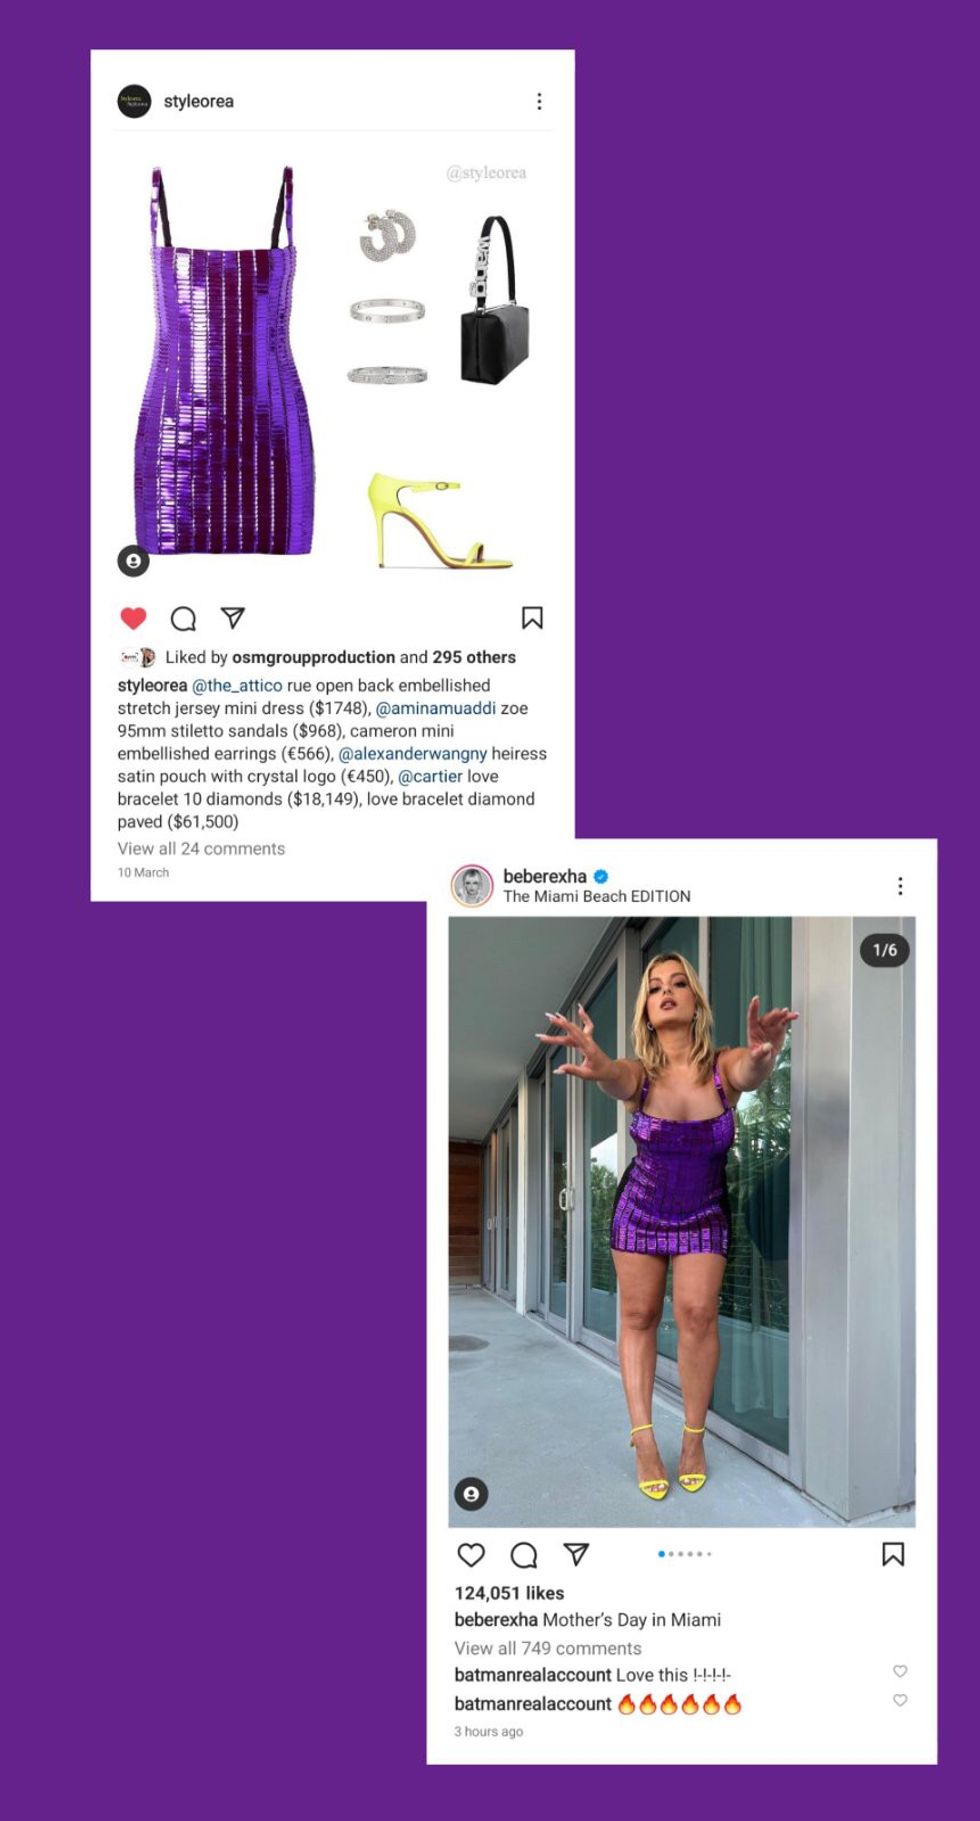Unlike the styleorea post via red heart
The height and width of the screenshot is (1821, 980).
tap(133, 618)
